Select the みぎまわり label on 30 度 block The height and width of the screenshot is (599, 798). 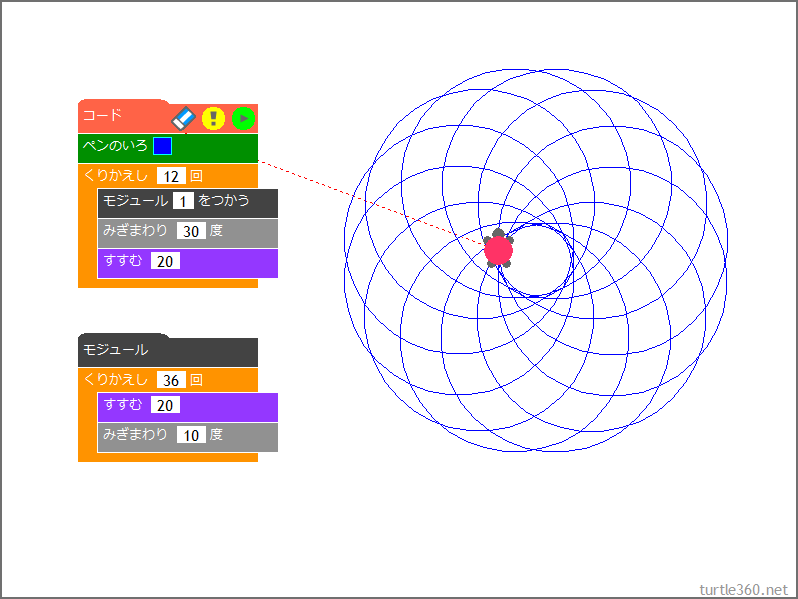[x=135, y=231]
